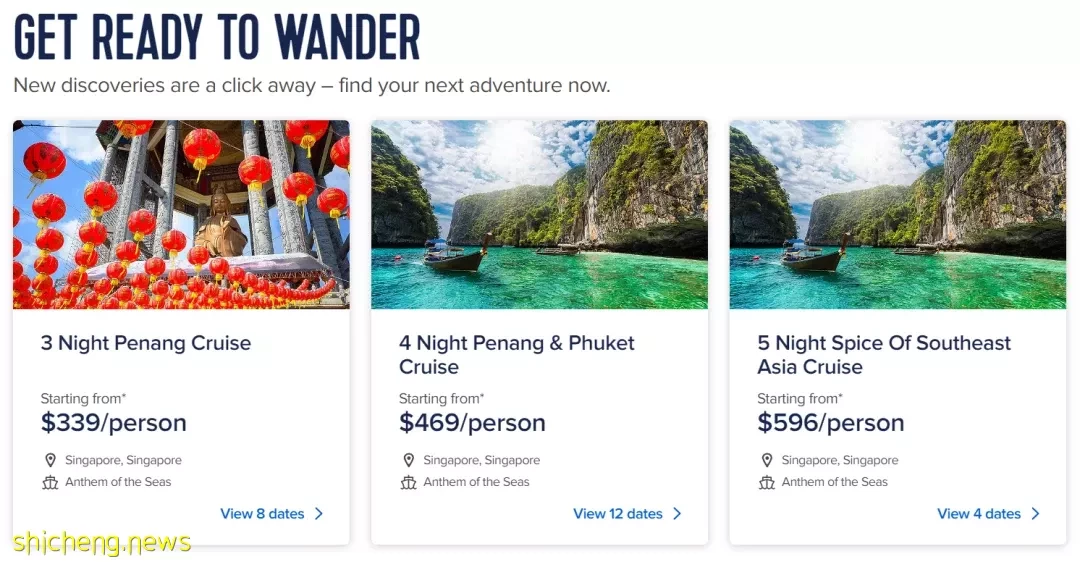
Task: Click location pin icon on Penang Cruise card
Action: click(50, 460)
